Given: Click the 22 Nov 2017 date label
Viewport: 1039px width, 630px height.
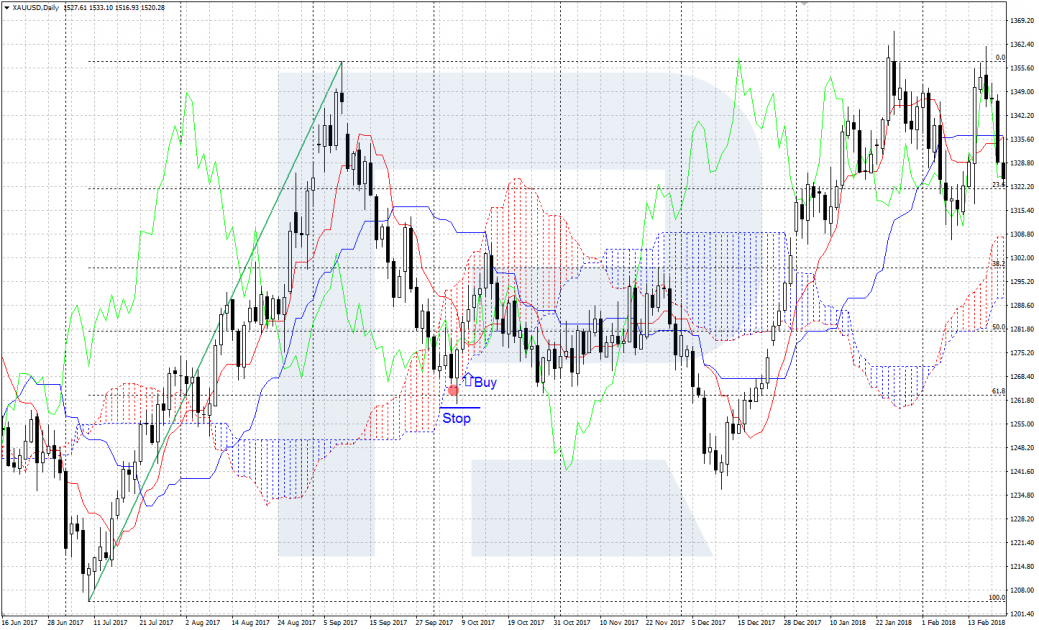Looking at the screenshot, I should [x=665, y=623].
